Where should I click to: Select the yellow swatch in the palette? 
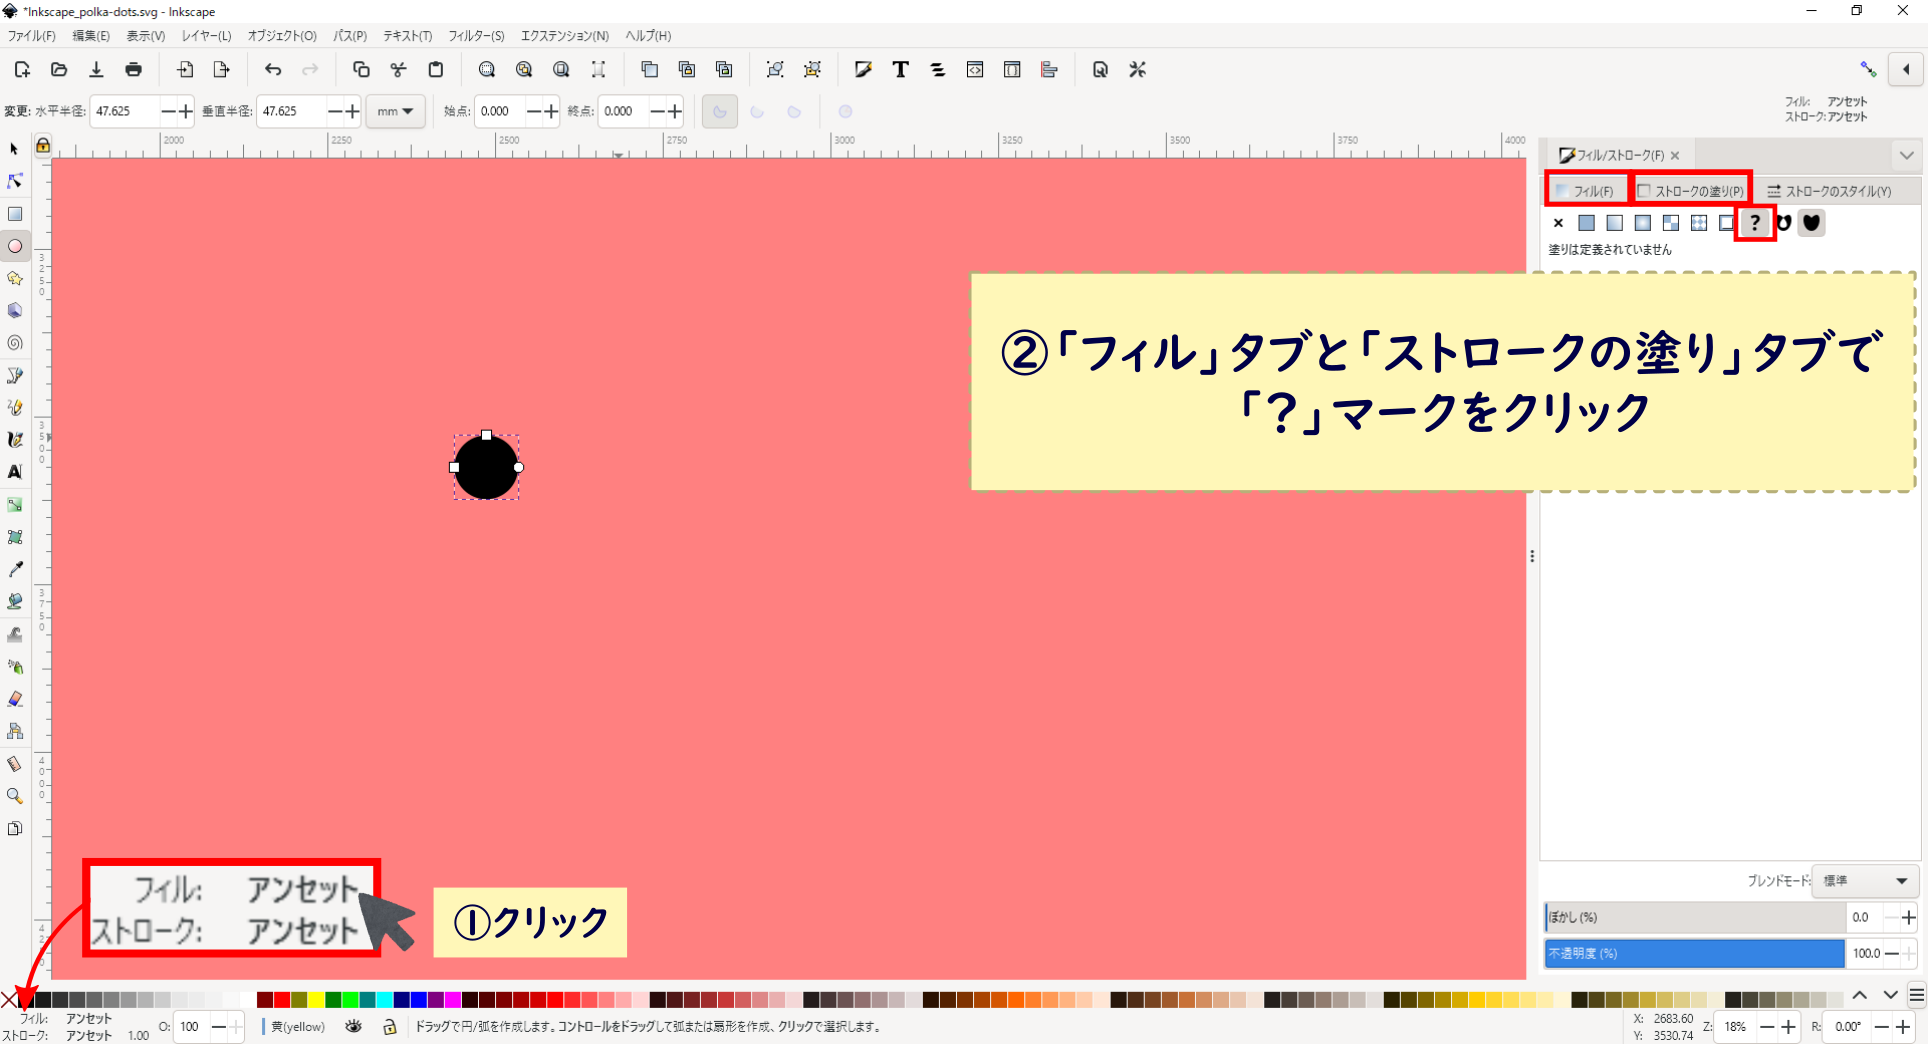pyautogui.click(x=316, y=1000)
